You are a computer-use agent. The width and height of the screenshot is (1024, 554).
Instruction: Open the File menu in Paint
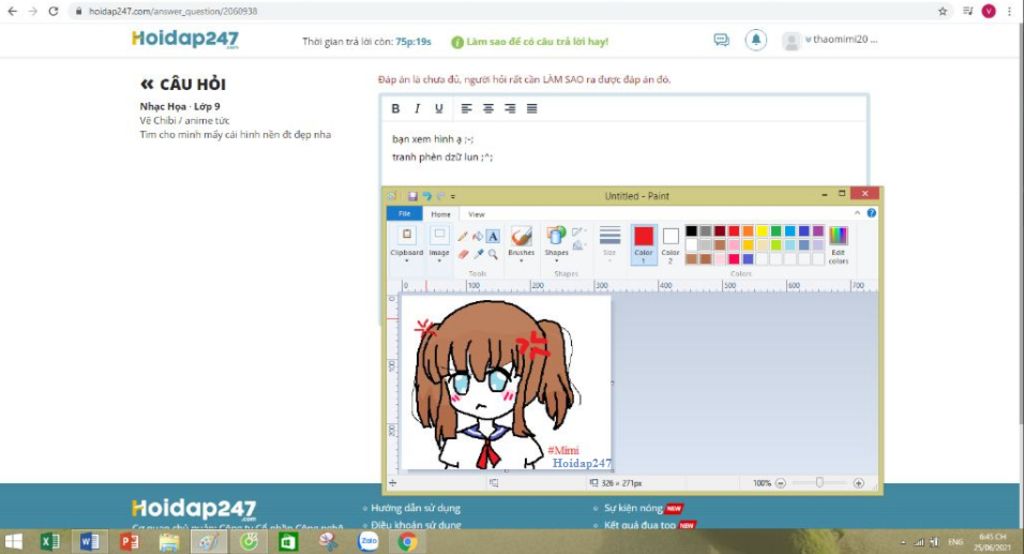[404, 214]
